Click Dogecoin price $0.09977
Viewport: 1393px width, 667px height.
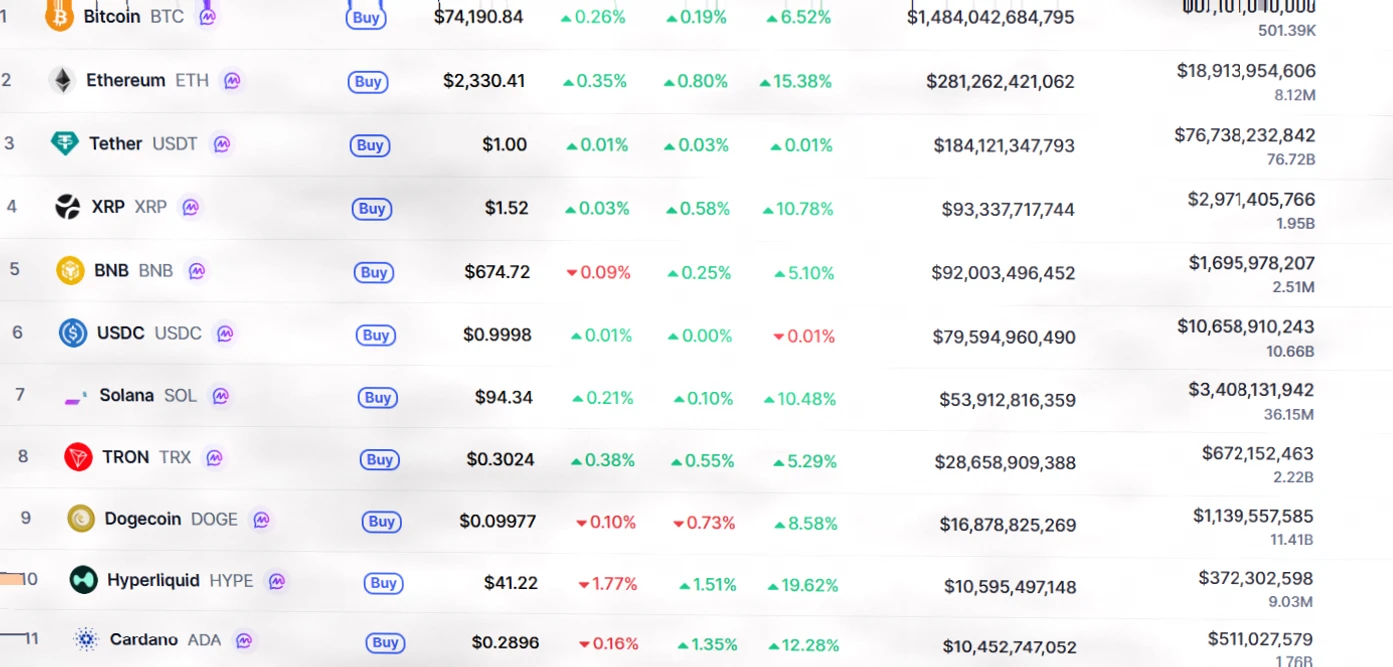498,521
